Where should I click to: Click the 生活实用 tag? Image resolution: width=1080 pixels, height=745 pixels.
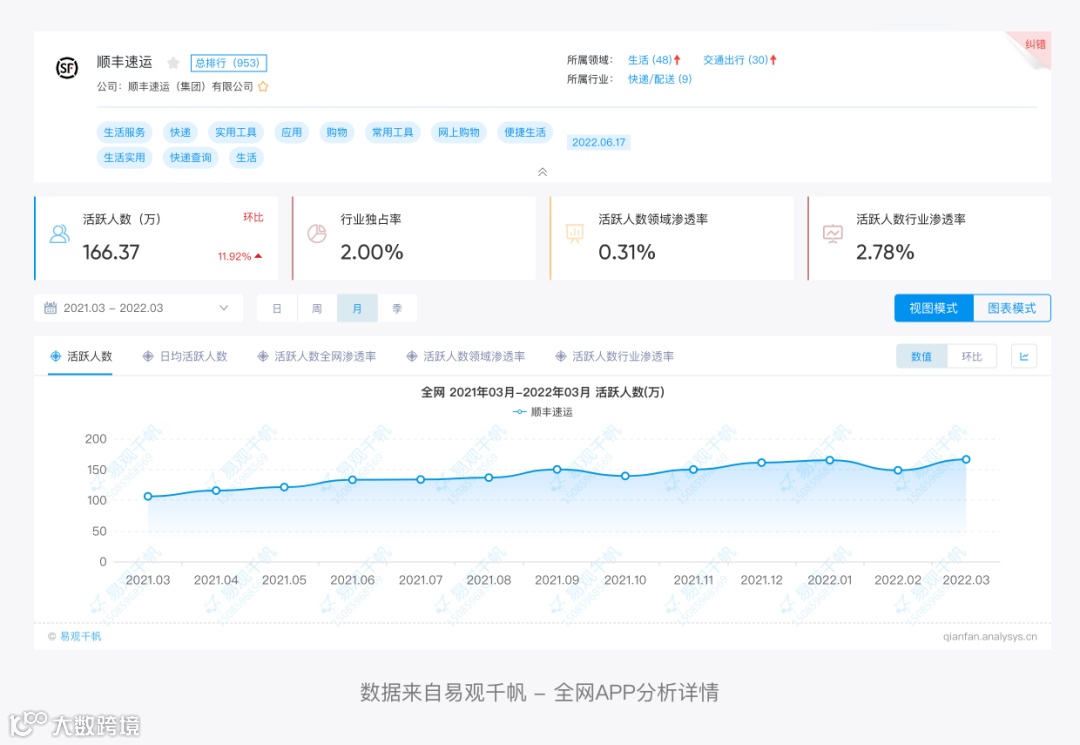point(125,158)
